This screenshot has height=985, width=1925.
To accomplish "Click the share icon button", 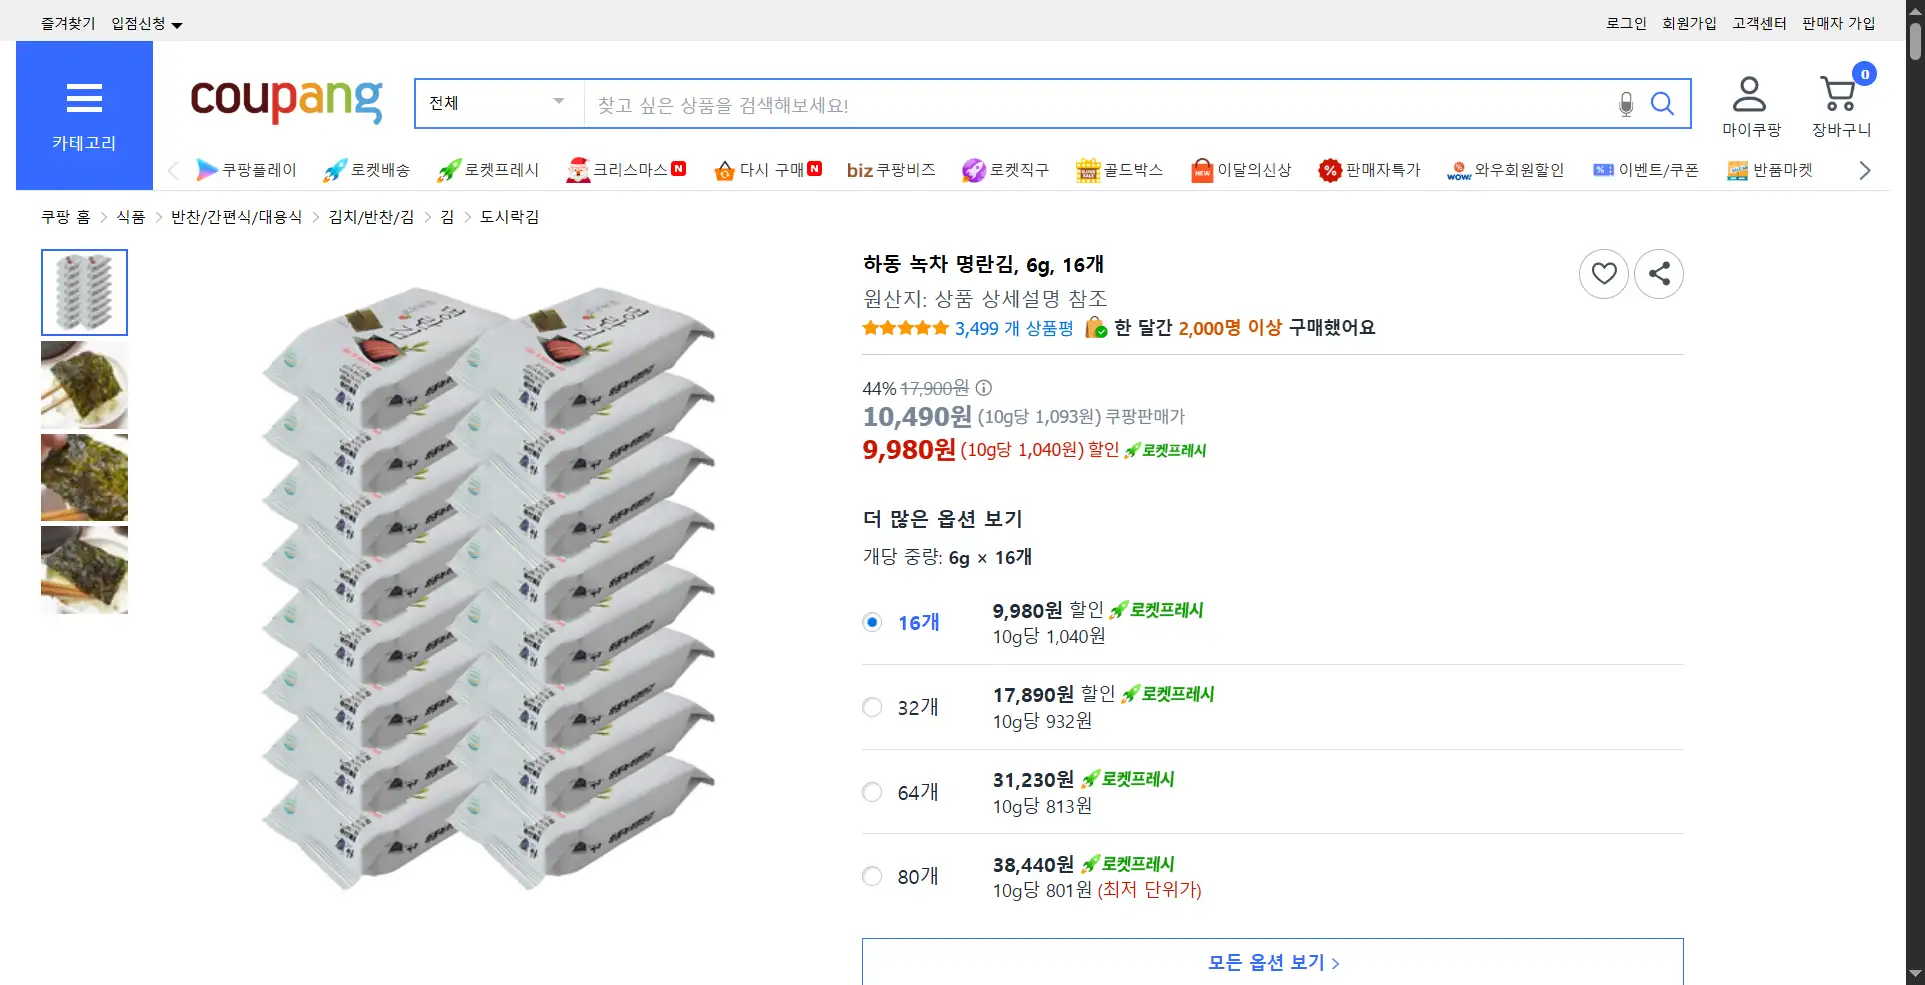I will [x=1658, y=273].
